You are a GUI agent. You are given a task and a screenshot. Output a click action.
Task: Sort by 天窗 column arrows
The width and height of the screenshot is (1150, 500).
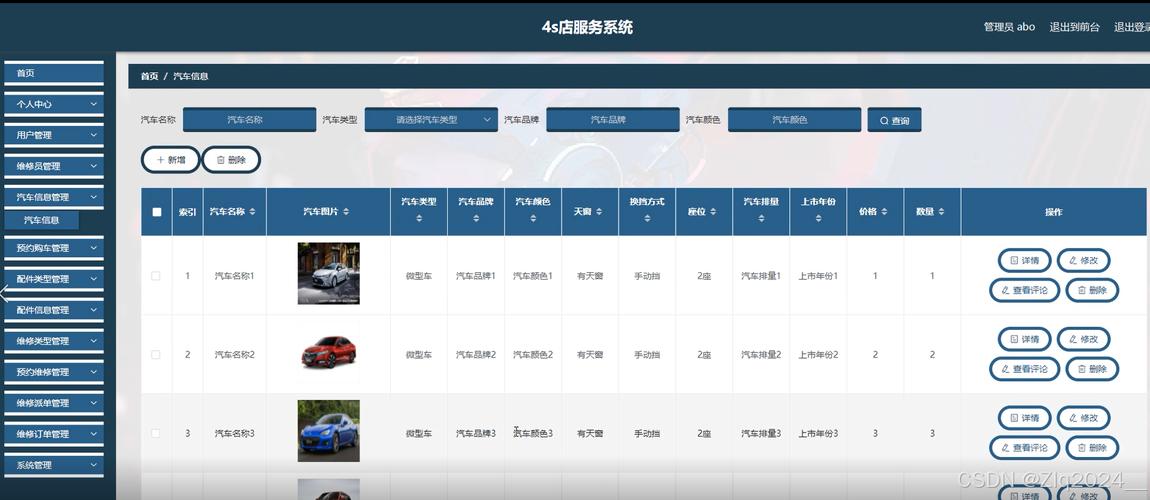pyautogui.click(x=599, y=211)
